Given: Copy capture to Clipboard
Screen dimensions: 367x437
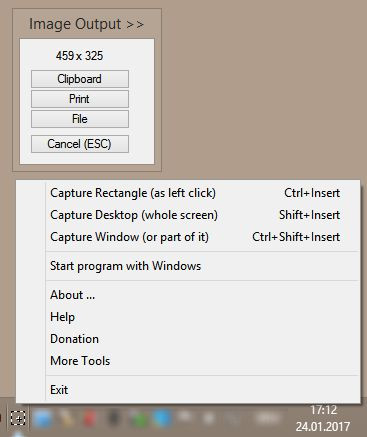Looking at the screenshot, I should point(80,79).
